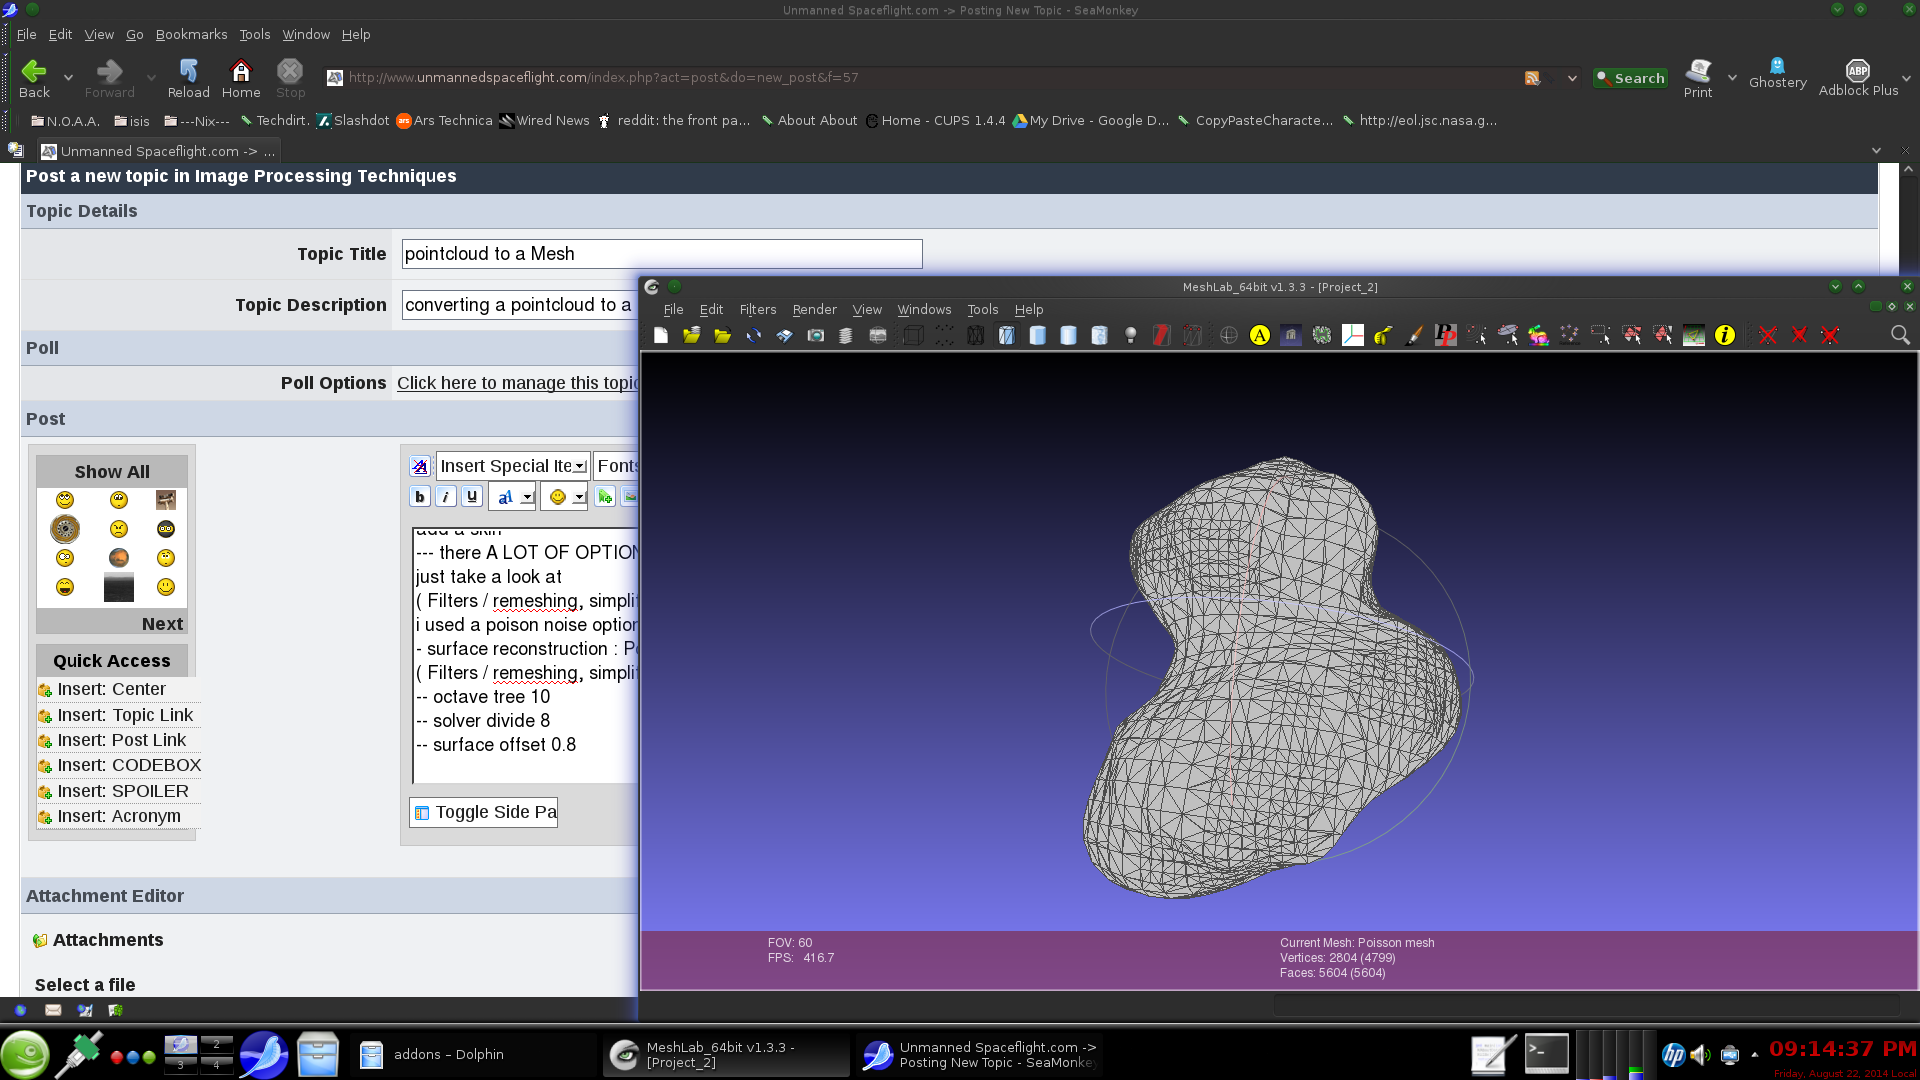Show the layer dialog stack icon
Viewport: 1920px width, 1080px height.
coord(846,336)
